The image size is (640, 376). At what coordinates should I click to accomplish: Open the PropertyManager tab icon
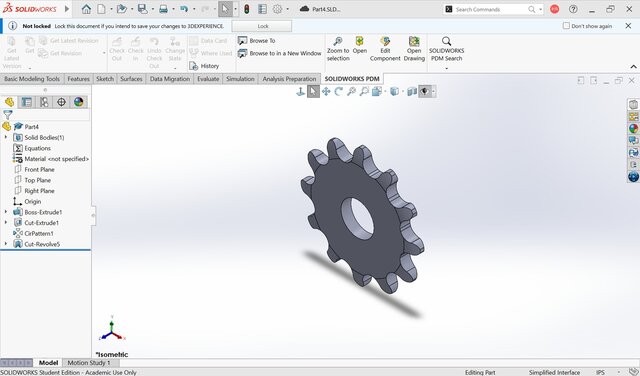tap(27, 102)
